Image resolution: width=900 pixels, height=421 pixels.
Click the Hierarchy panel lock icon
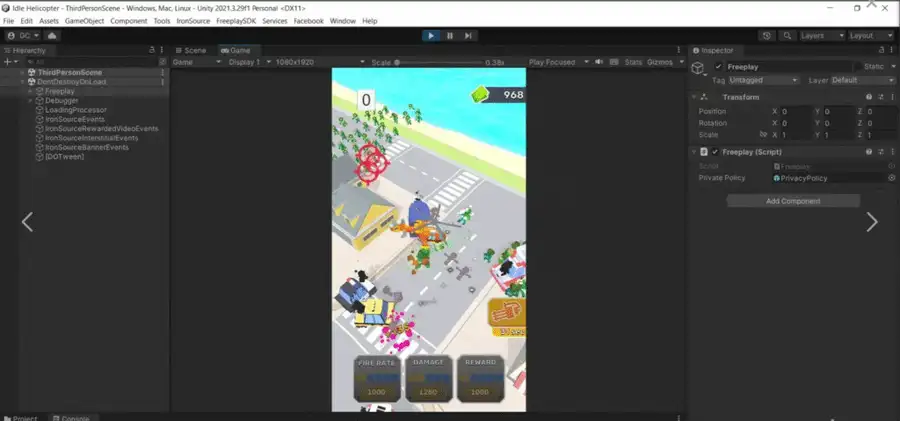click(x=152, y=50)
